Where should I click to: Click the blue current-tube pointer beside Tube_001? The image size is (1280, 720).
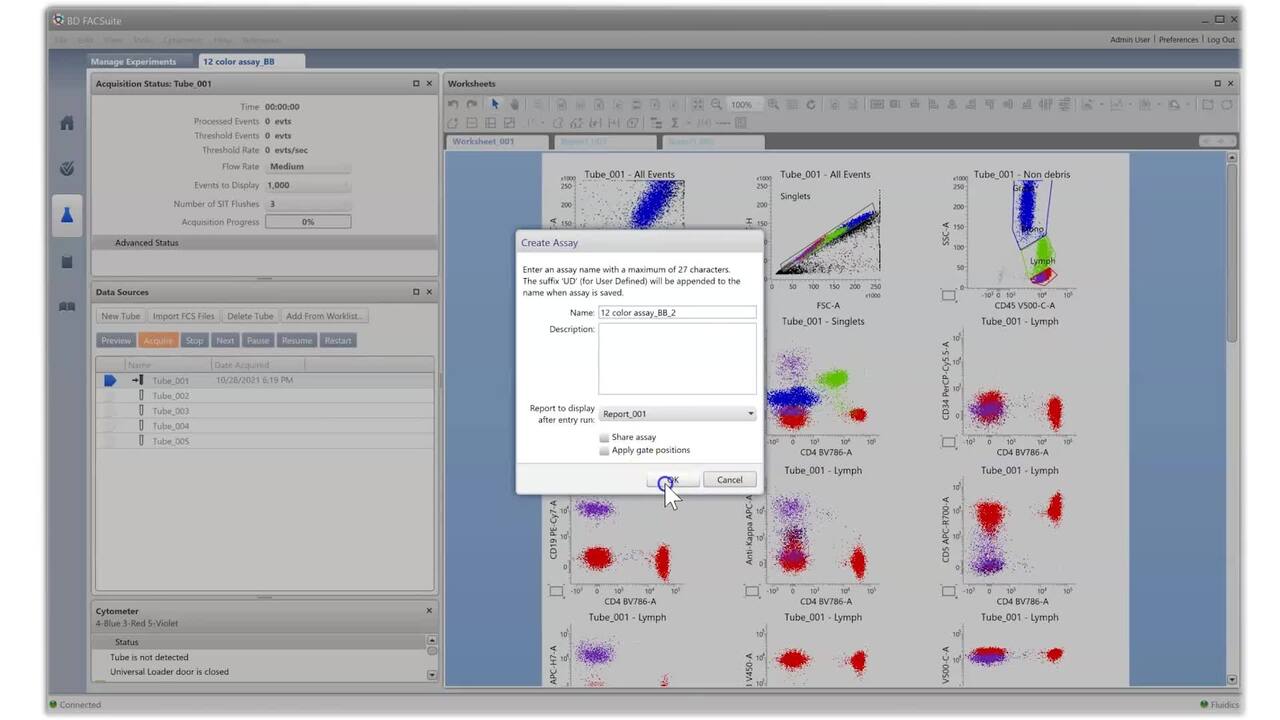click(110, 380)
